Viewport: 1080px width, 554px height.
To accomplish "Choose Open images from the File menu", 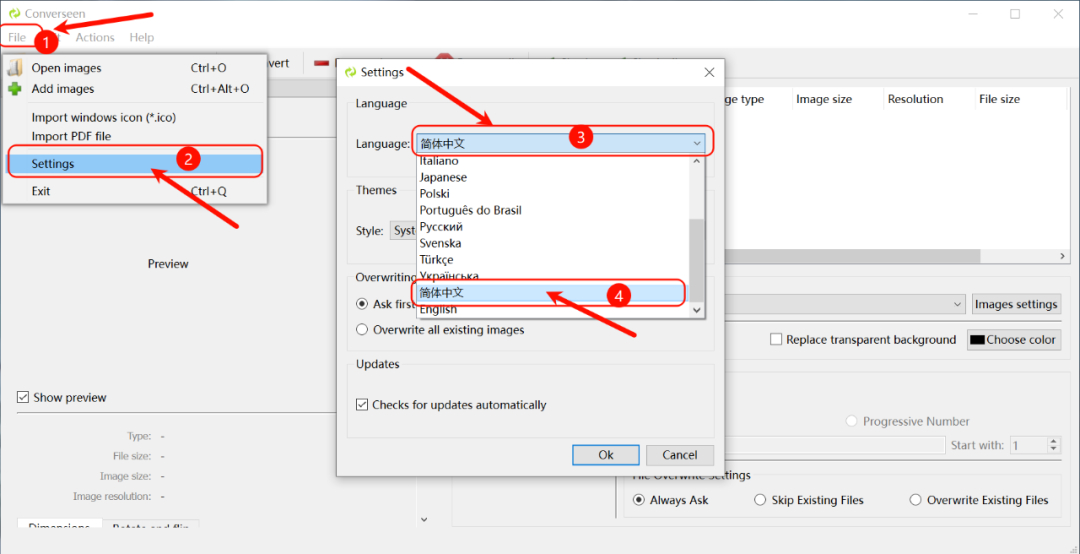I will (134, 68).
